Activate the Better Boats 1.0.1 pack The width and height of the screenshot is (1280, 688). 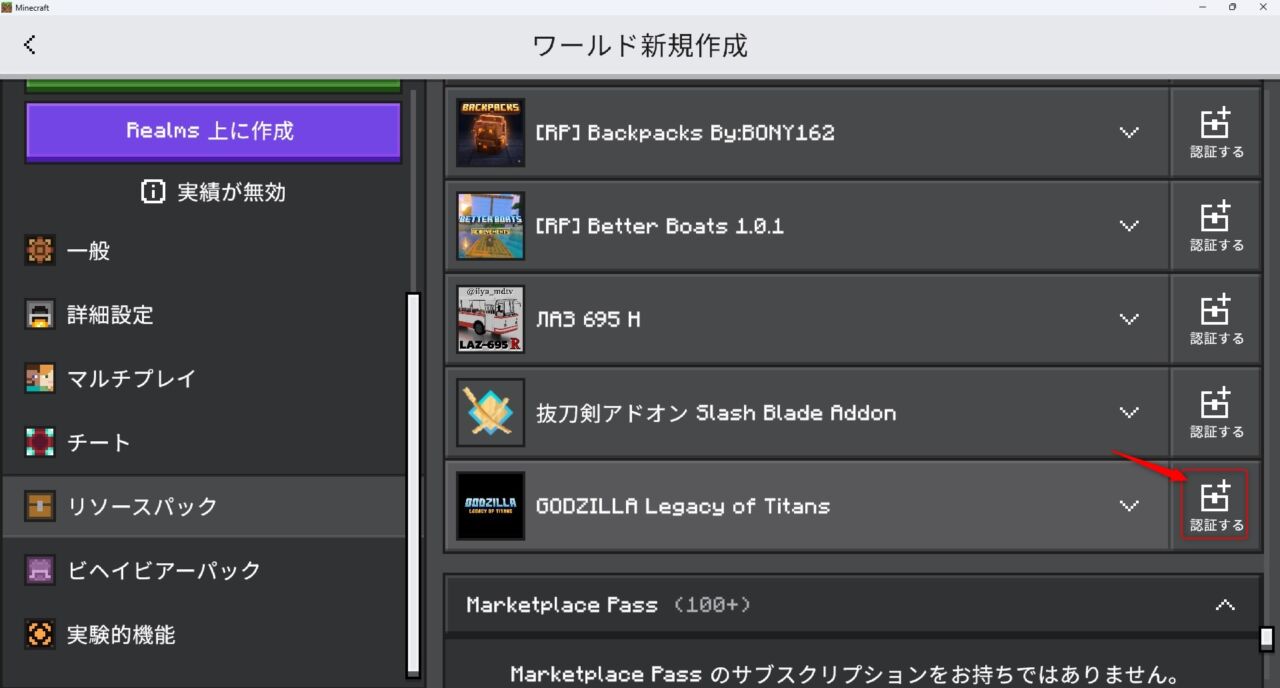click(1216, 226)
